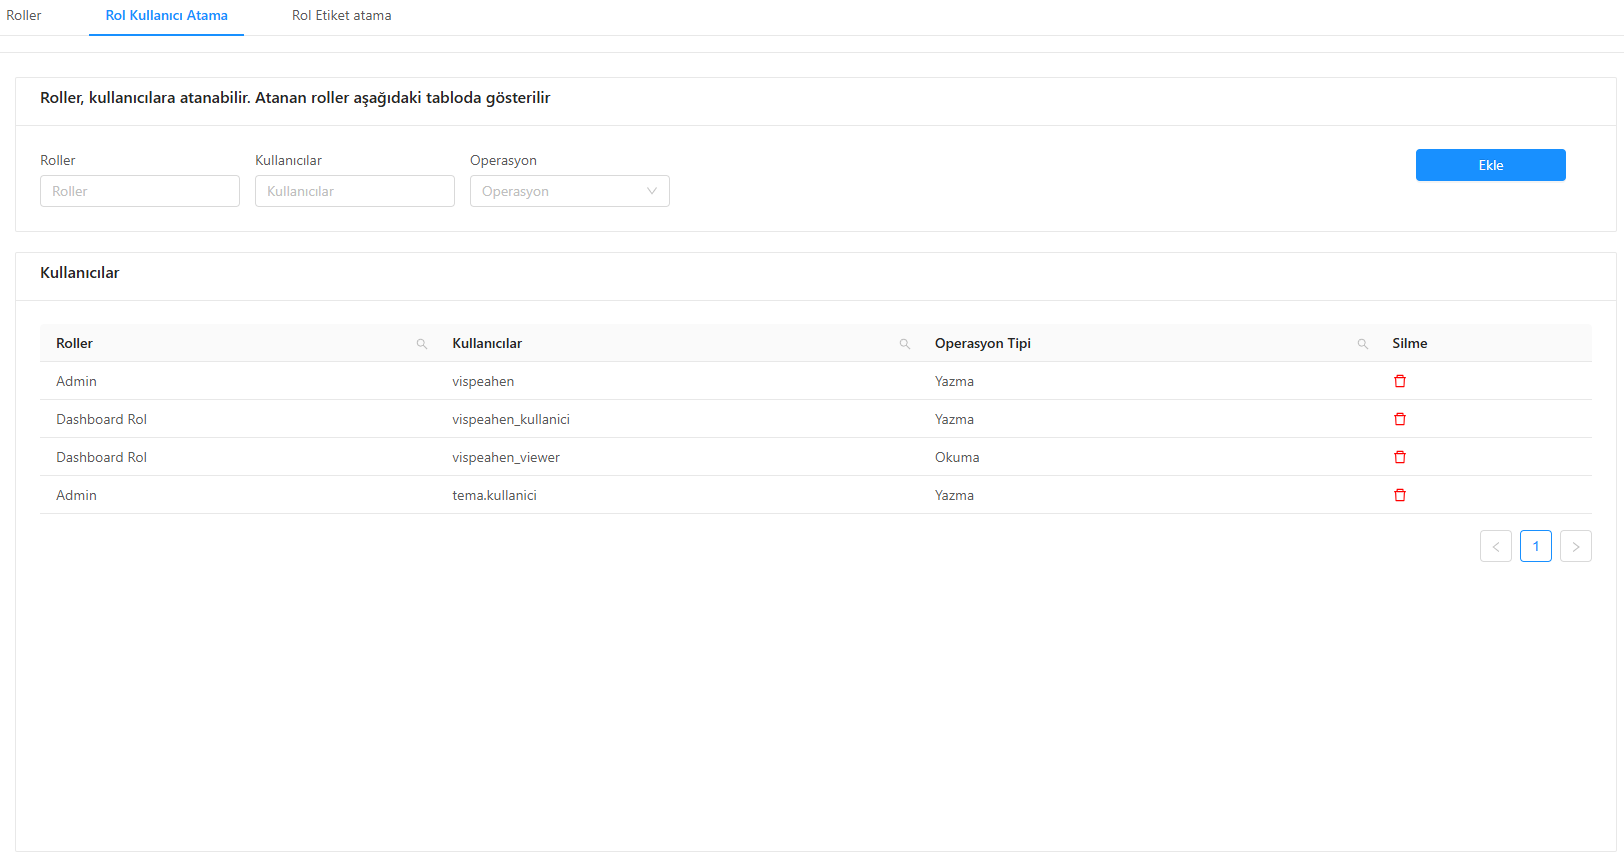Click the Ekle button
This screenshot has height=857, width=1624.
pos(1490,165)
